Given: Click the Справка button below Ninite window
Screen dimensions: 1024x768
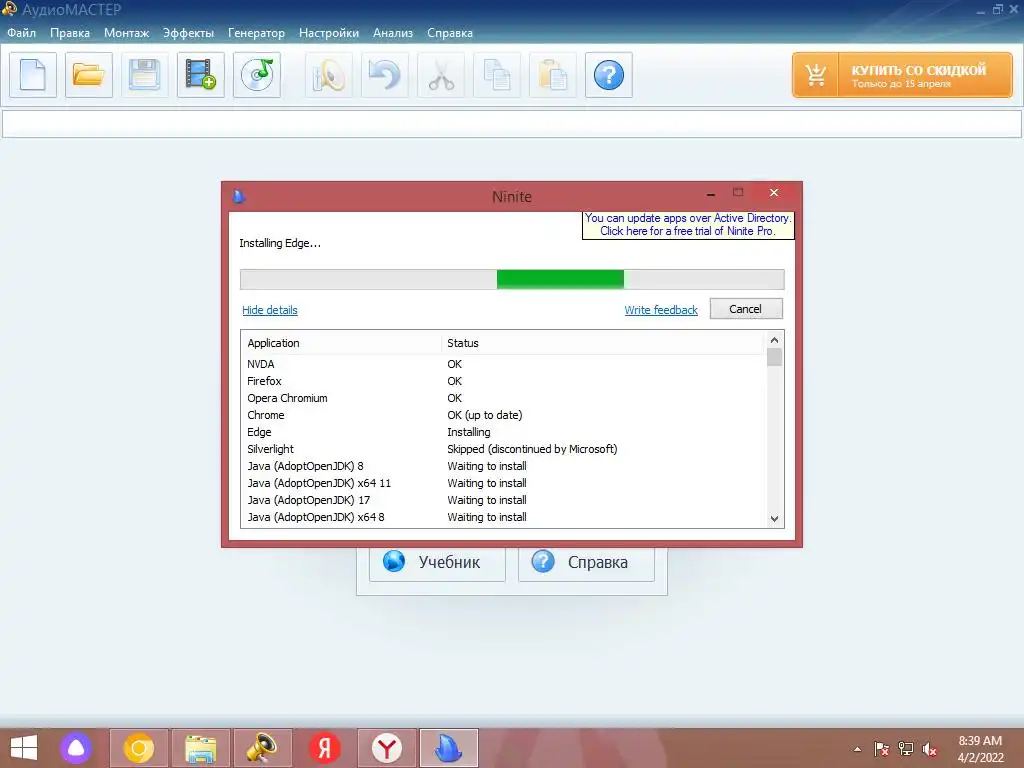Looking at the screenshot, I should (x=586, y=562).
